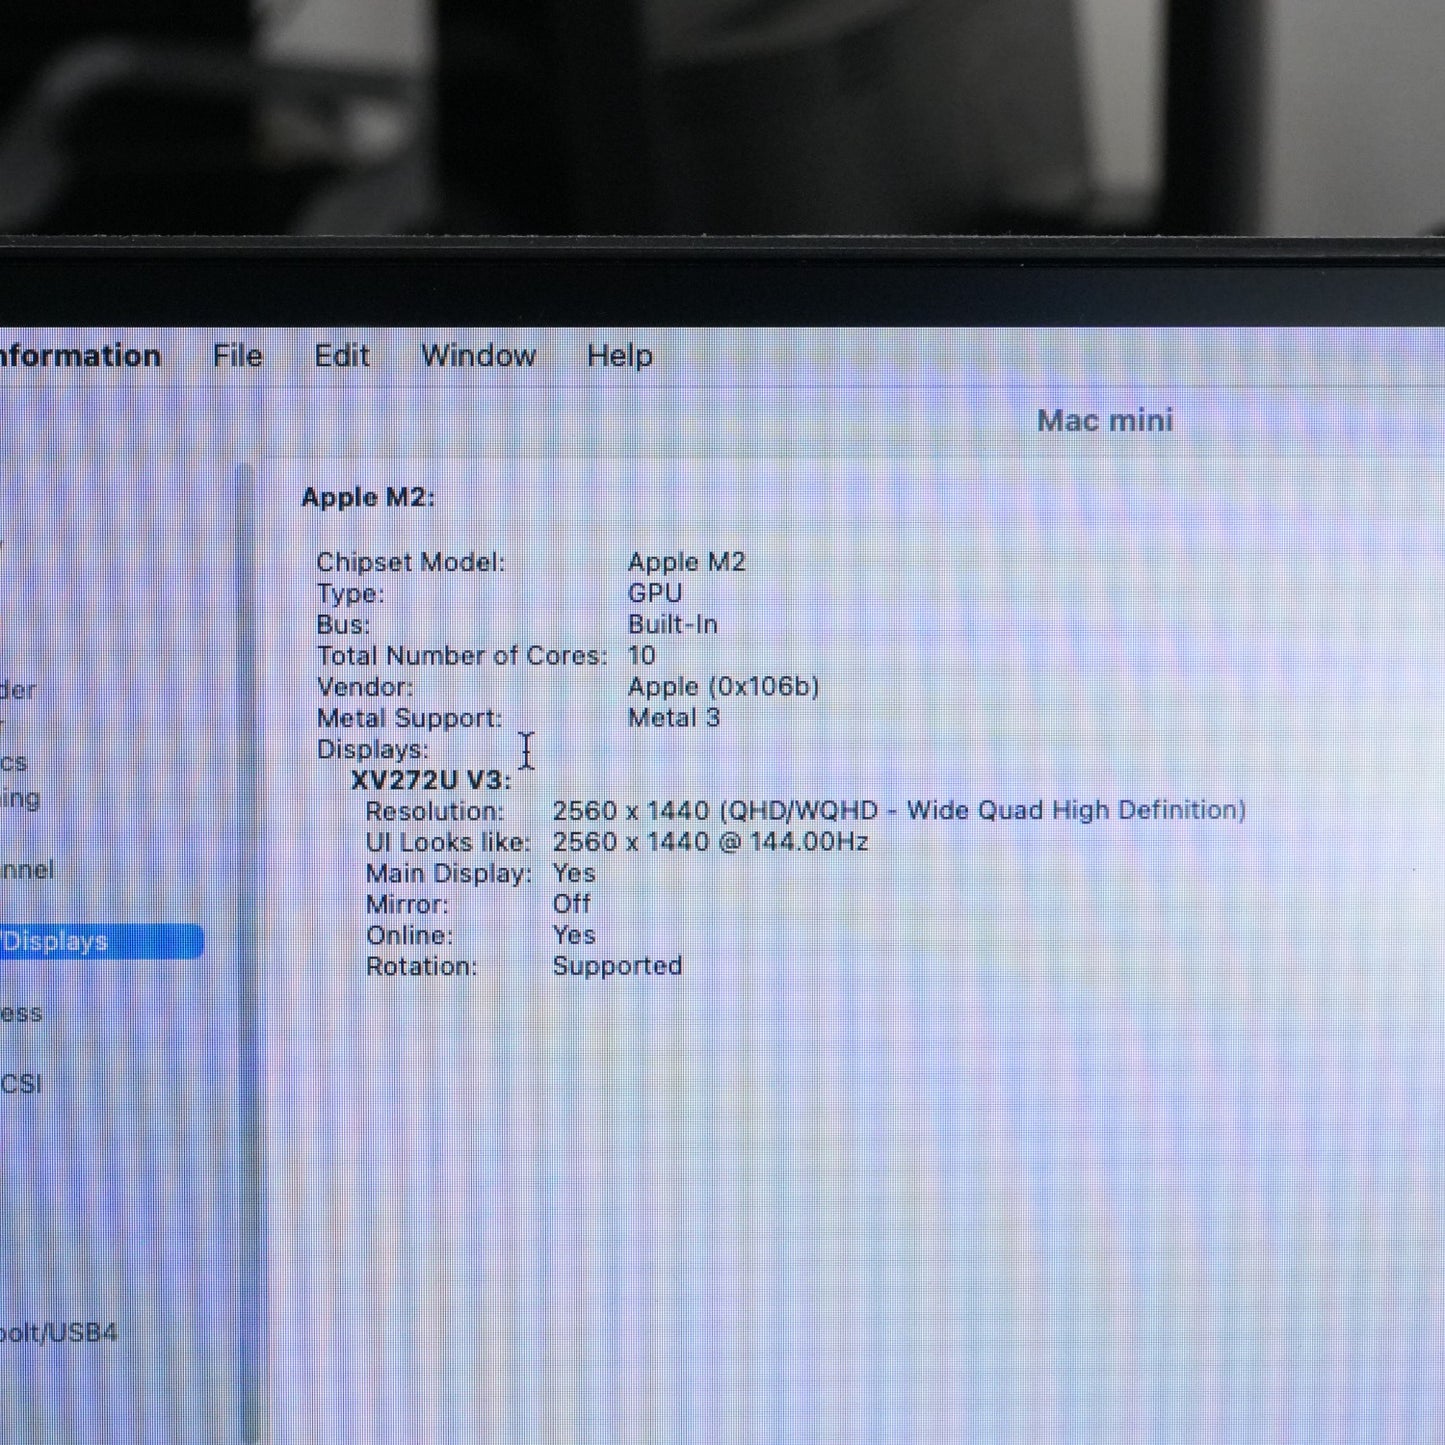Select Graphics/Displays in the sidebar

click(101, 942)
